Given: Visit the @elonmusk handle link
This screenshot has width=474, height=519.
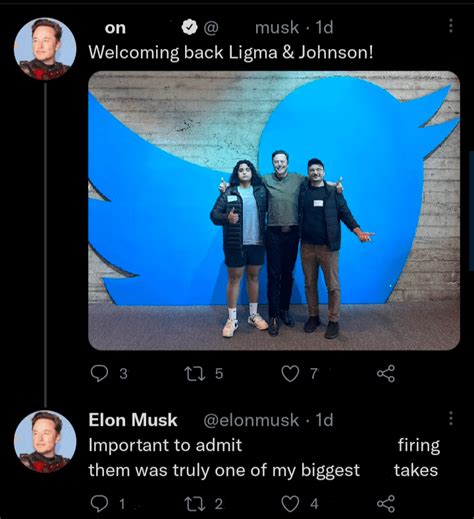Looking at the screenshot, I should [x=251, y=420].
